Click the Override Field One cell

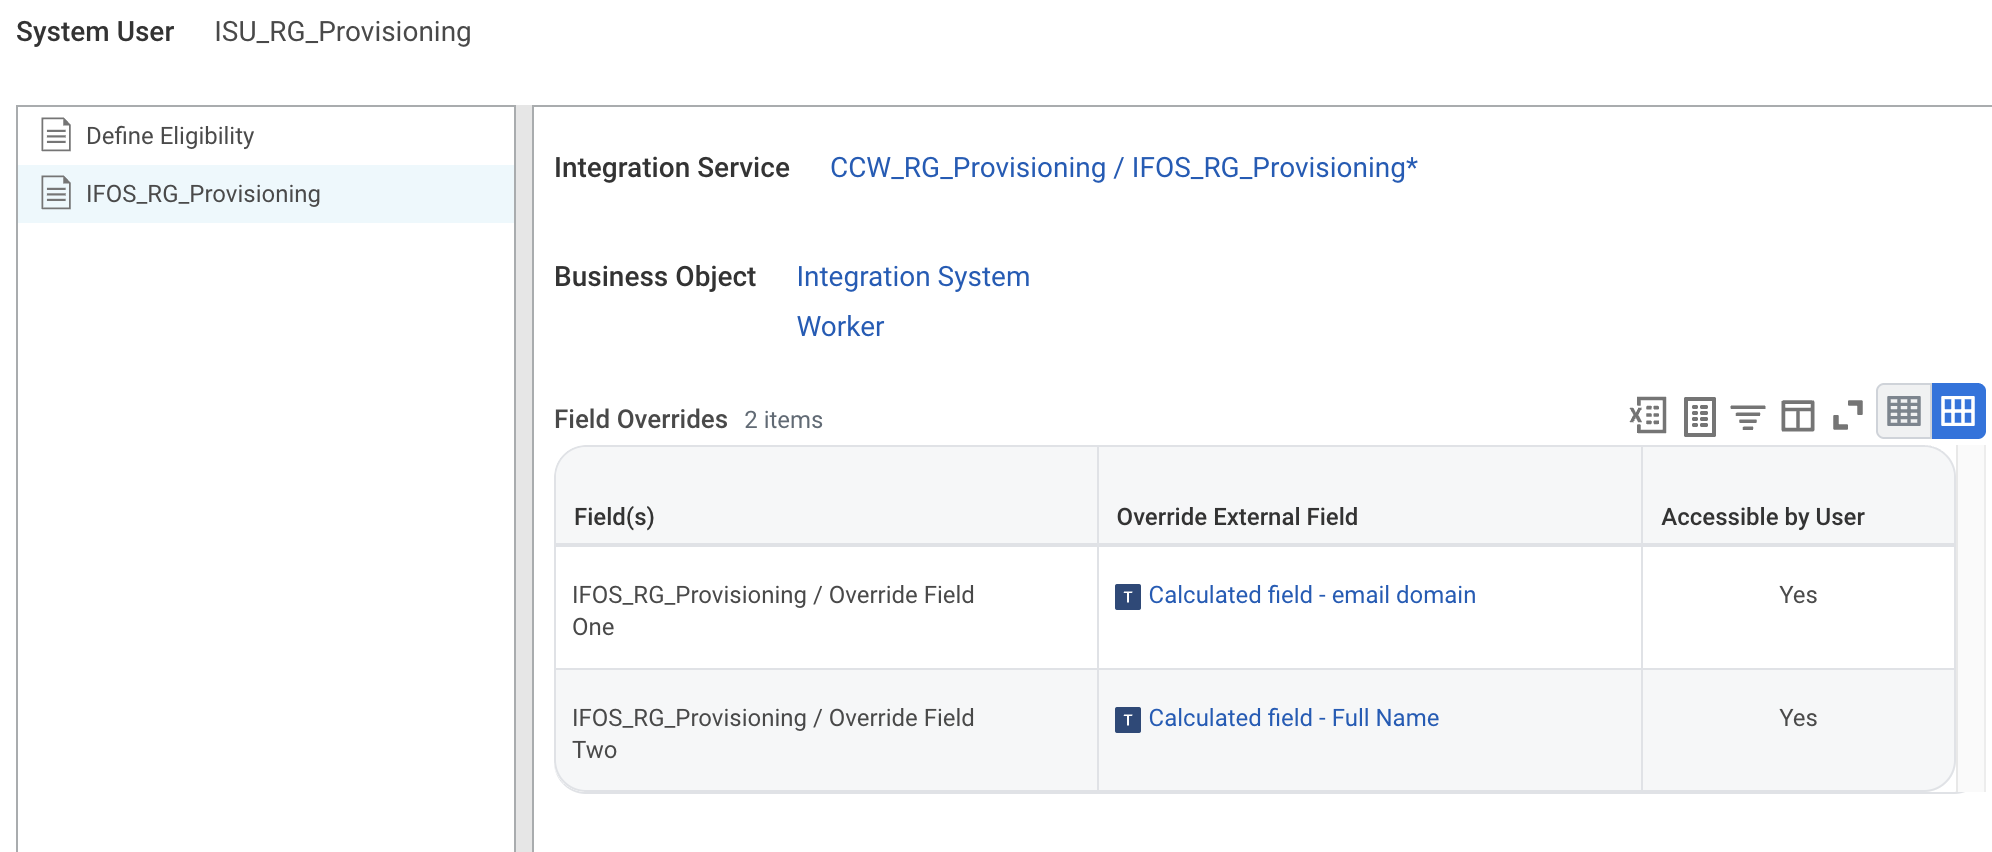click(x=826, y=609)
